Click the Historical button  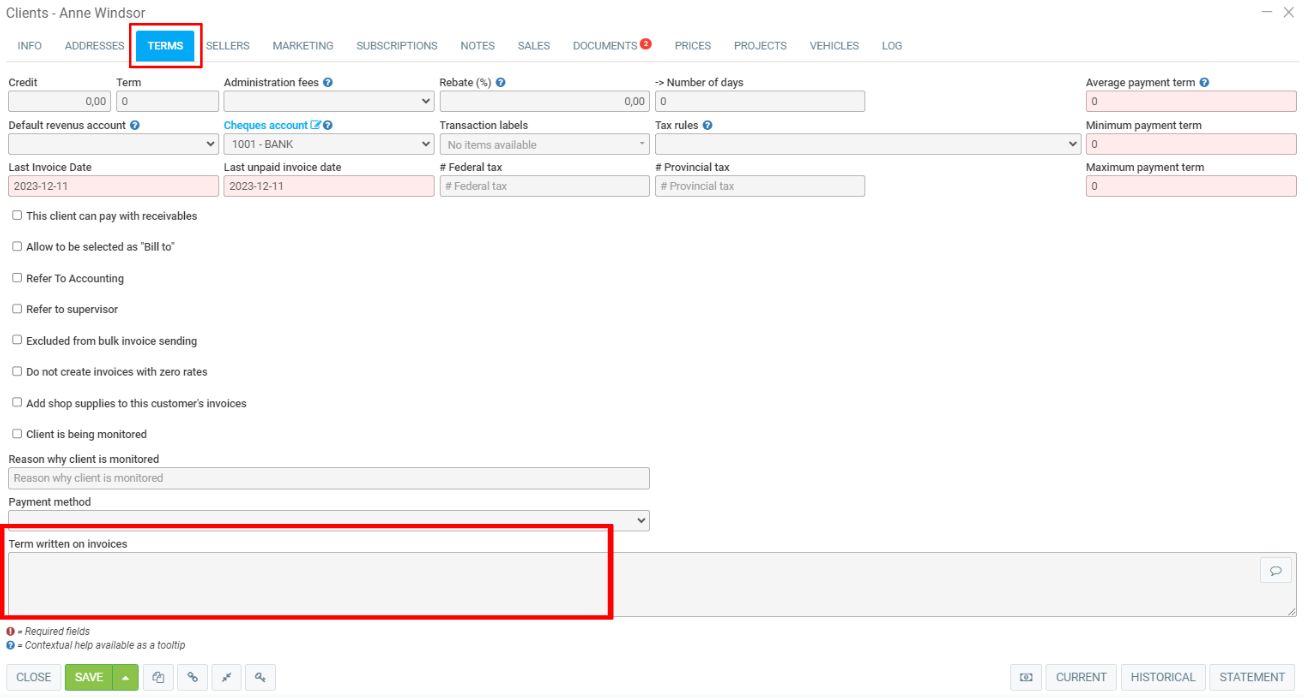tap(1162, 677)
